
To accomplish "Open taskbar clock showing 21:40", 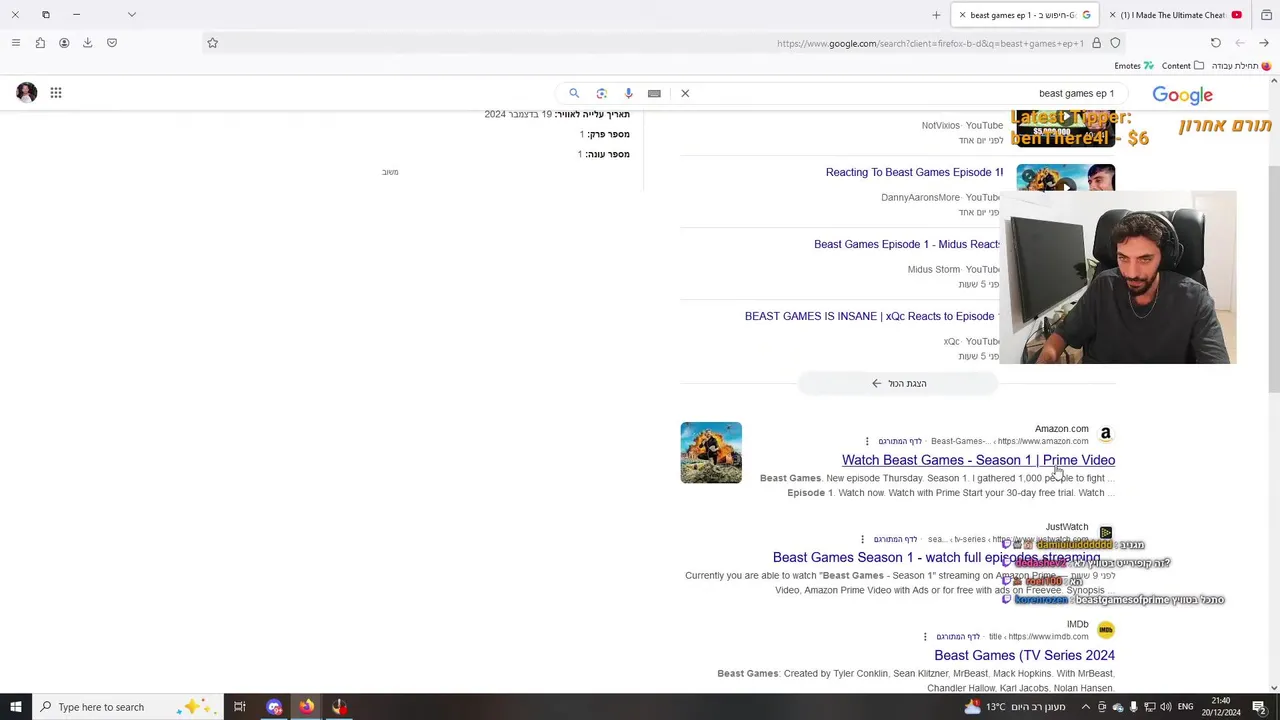I will pos(1221,707).
